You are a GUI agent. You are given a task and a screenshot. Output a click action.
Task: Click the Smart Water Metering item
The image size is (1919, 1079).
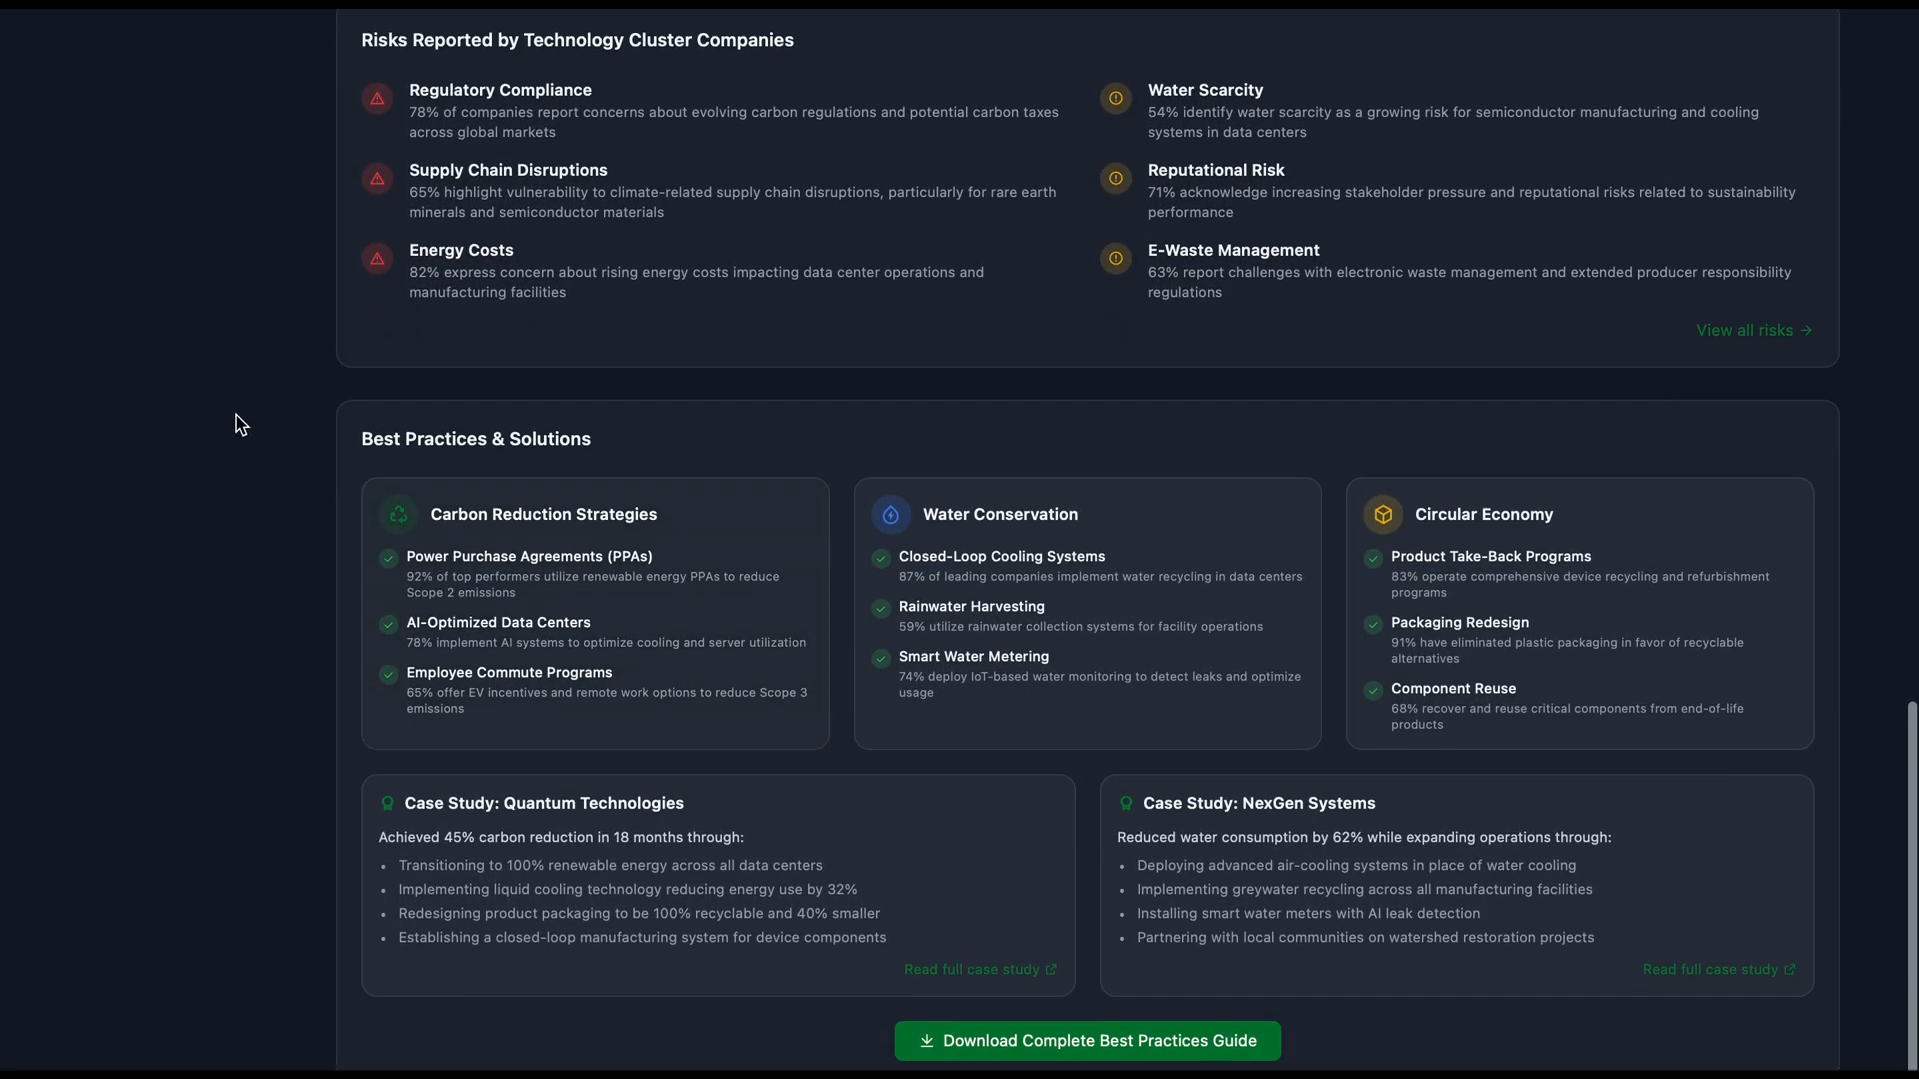(973, 656)
